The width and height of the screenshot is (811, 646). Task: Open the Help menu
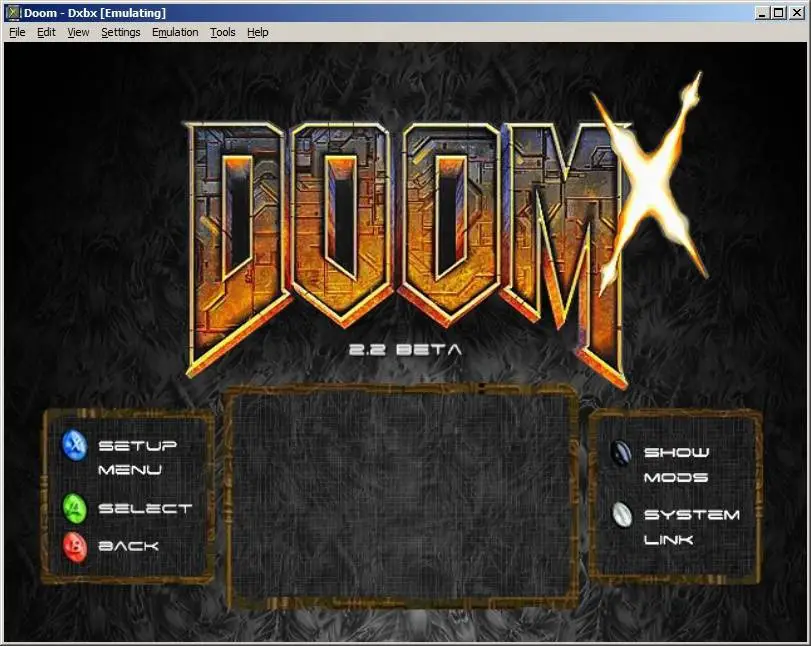(x=258, y=32)
